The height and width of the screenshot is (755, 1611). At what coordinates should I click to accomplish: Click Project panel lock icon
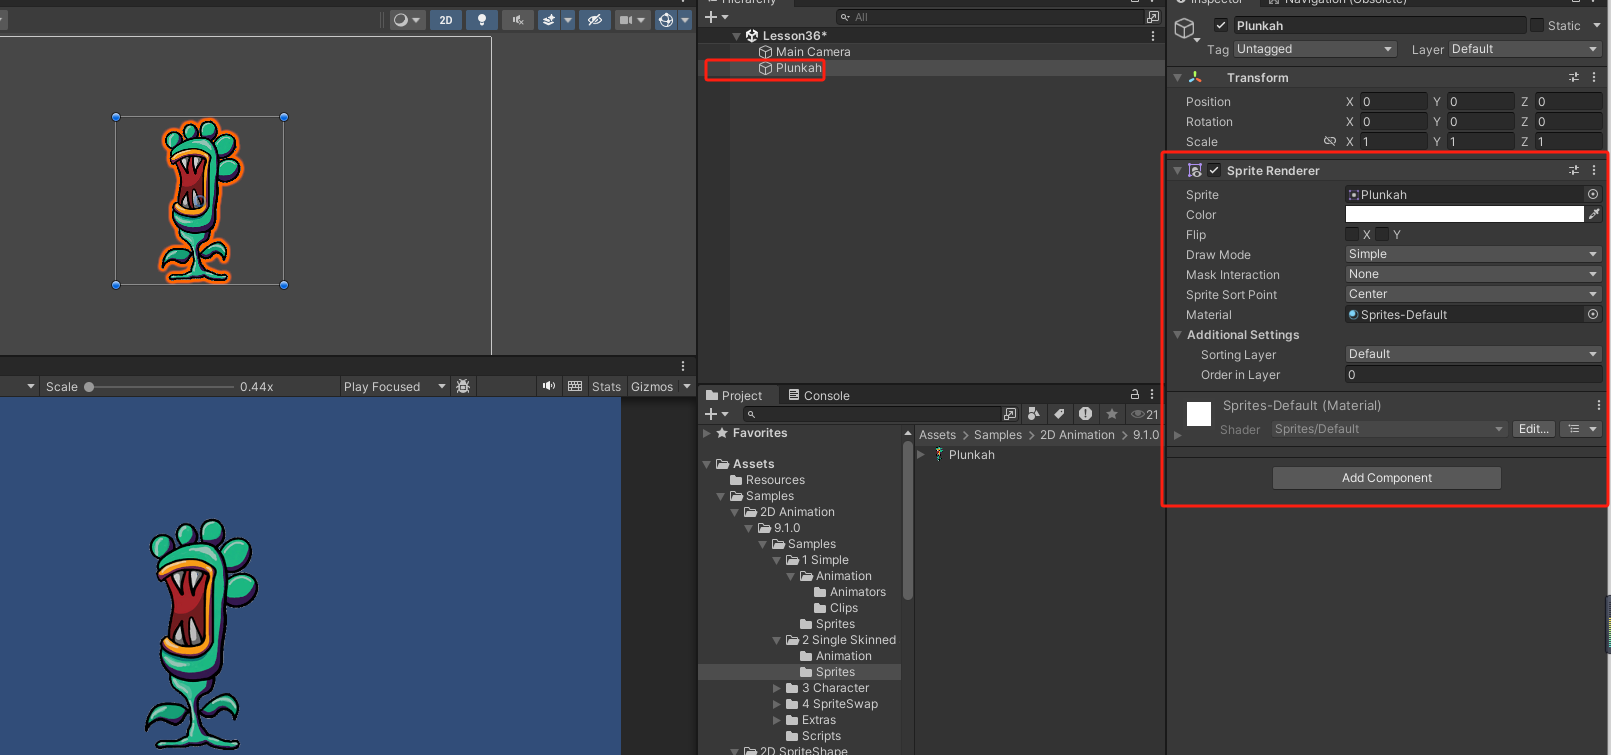[x=1135, y=395]
